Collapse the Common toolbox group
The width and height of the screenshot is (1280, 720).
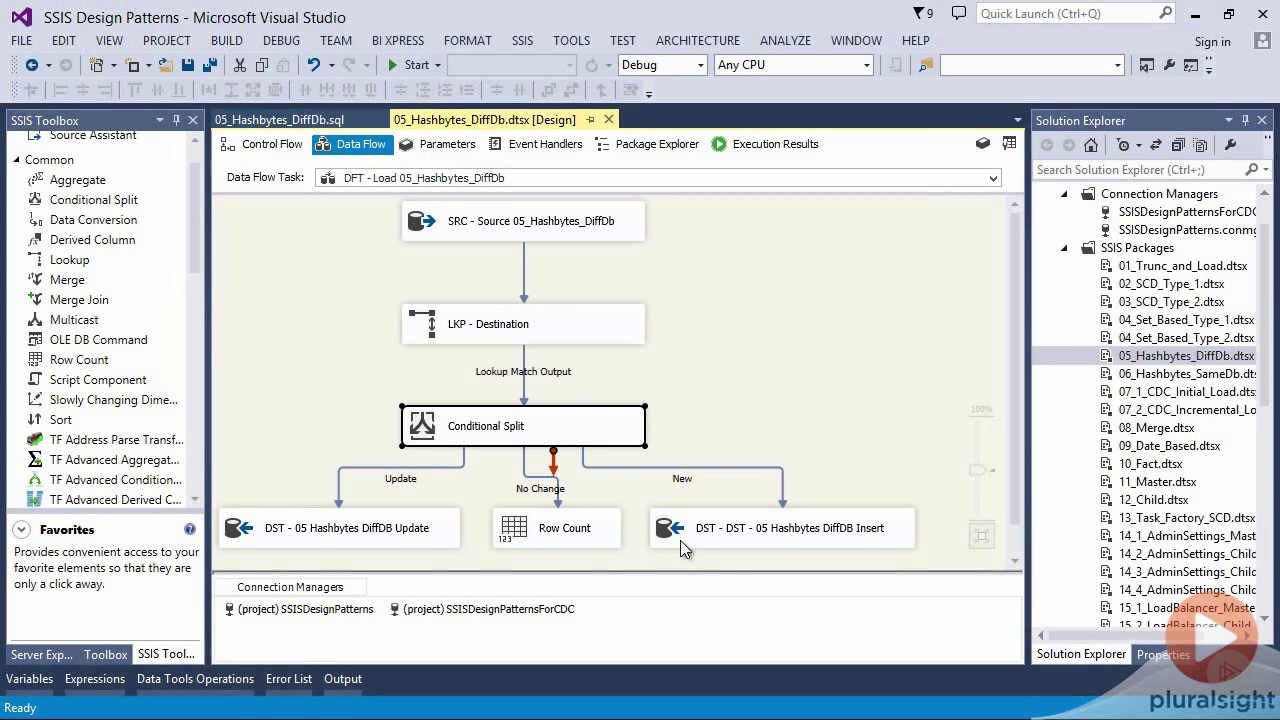tap(17, 160)
